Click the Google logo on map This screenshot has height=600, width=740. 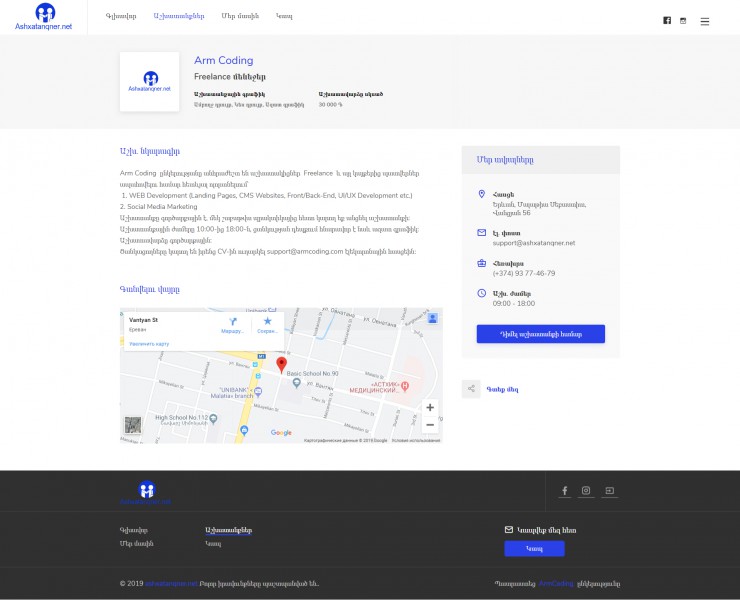pos(281,432)
